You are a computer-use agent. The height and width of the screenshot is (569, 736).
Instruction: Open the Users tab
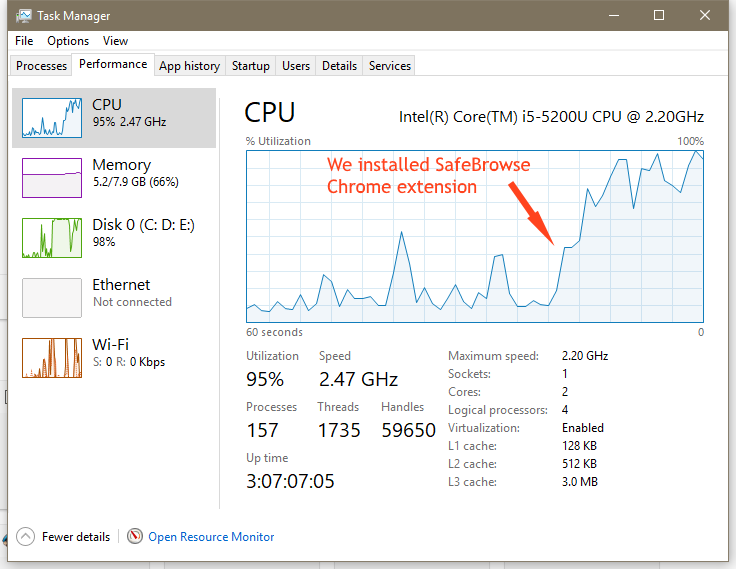(x=296, y=66)
